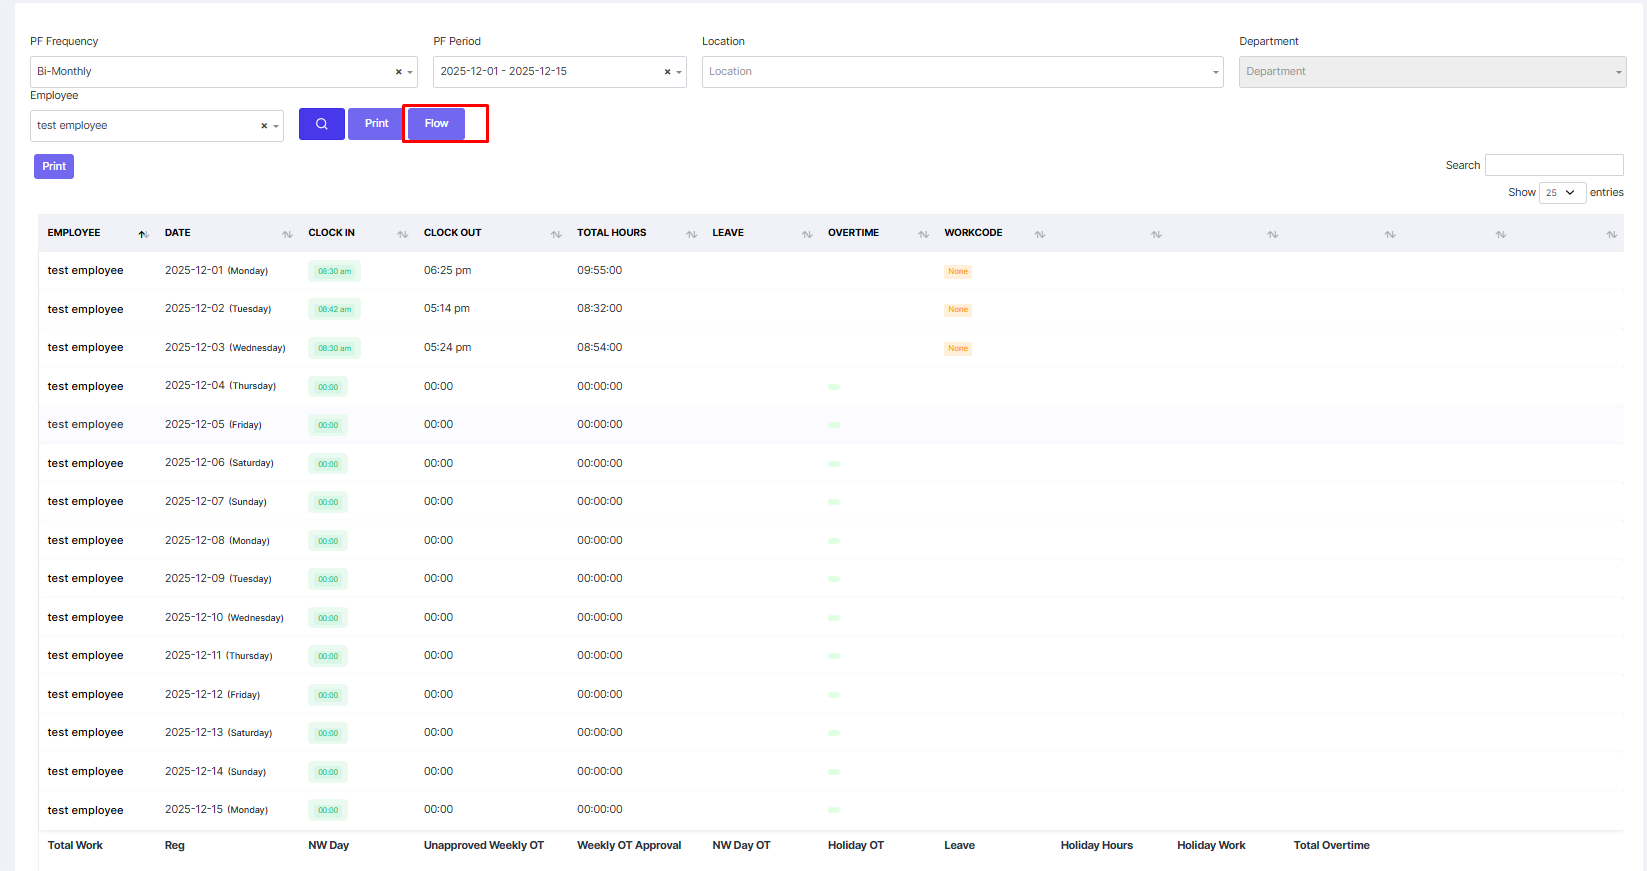Click Print button next to search

coord(376,124)
